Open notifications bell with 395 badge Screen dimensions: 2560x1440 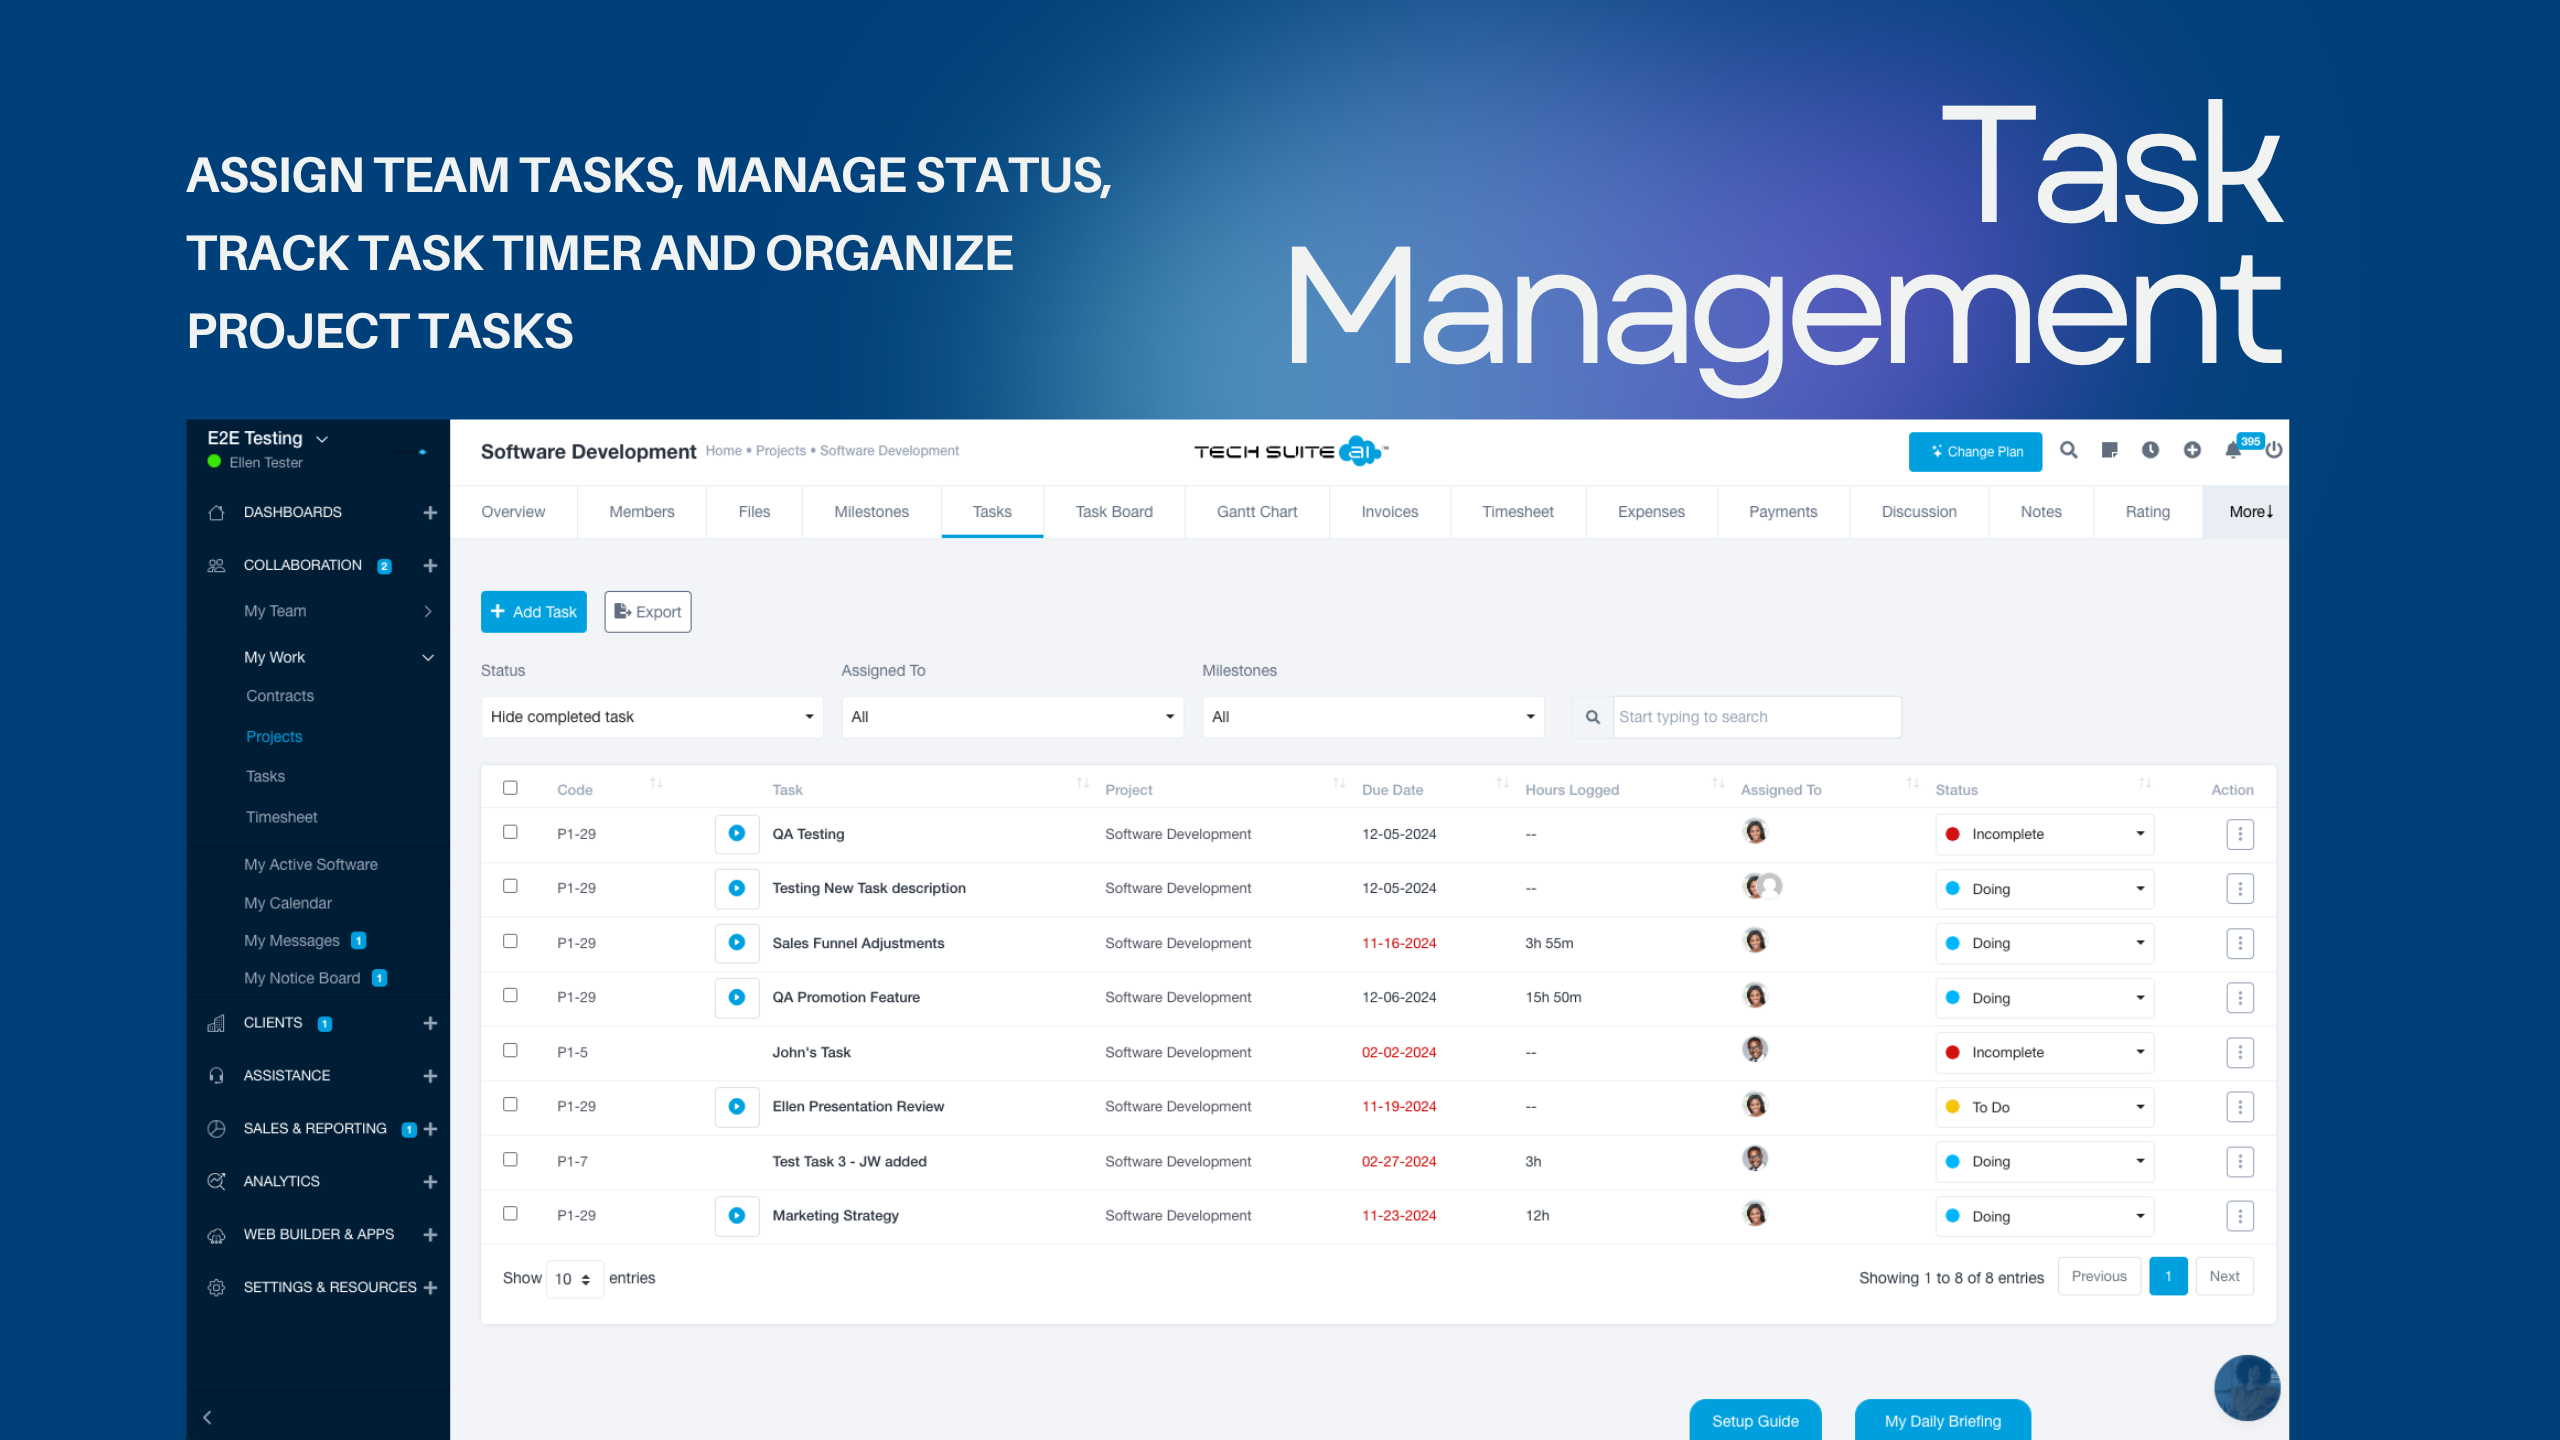click(x=2234, y=451)
